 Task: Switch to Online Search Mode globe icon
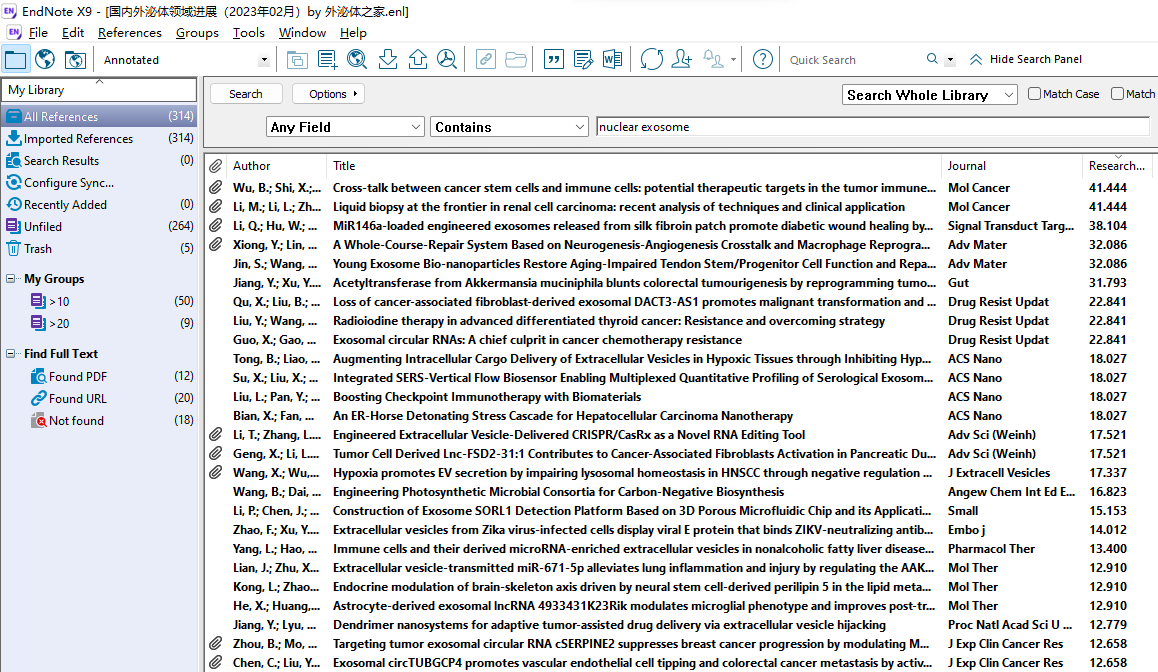[45, 59]
